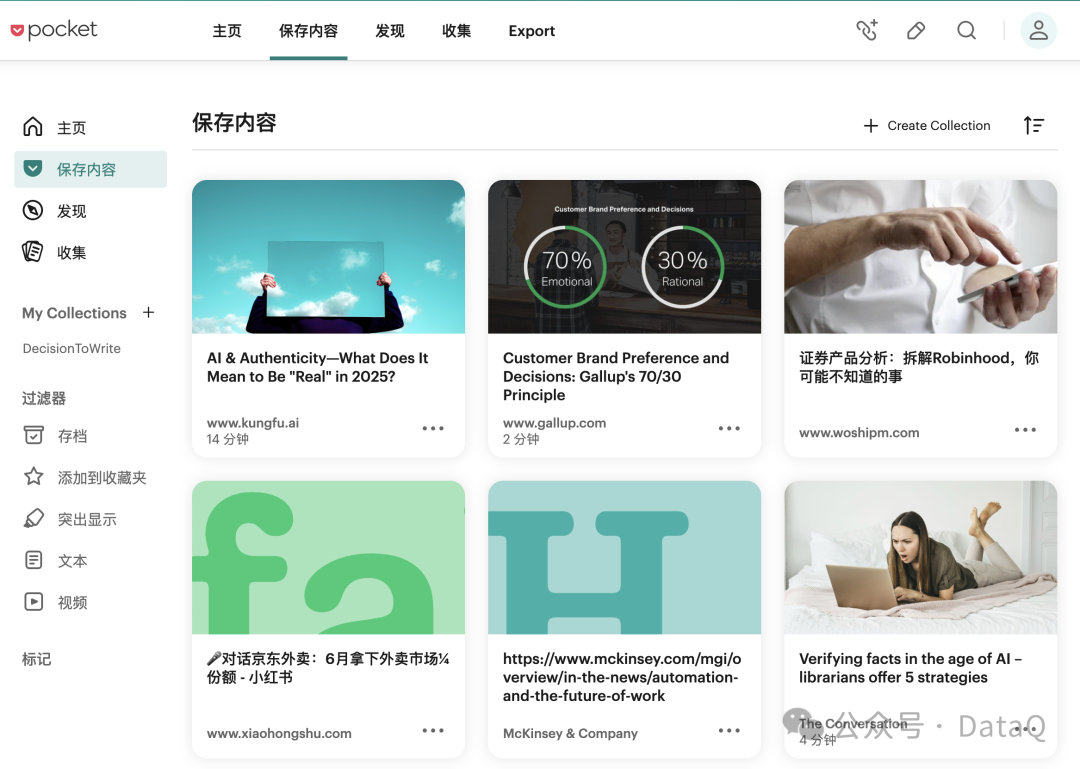The width and height of the screenshot is (1080, 769).
Task: Open 证券产品分析 Robinhood article title
Action: [919, 367]
